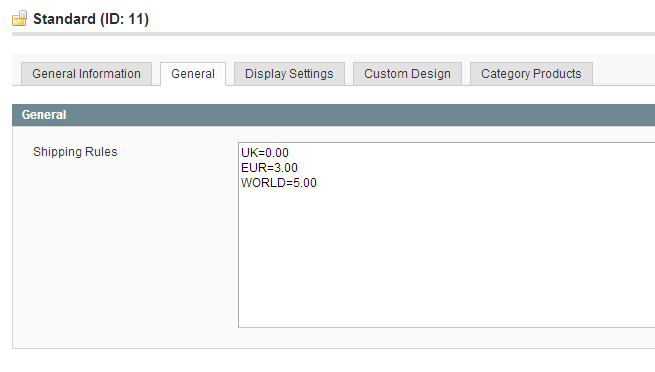Click the General heading text in header
Screen dimensions: 655x372
[x=44, y=115]
